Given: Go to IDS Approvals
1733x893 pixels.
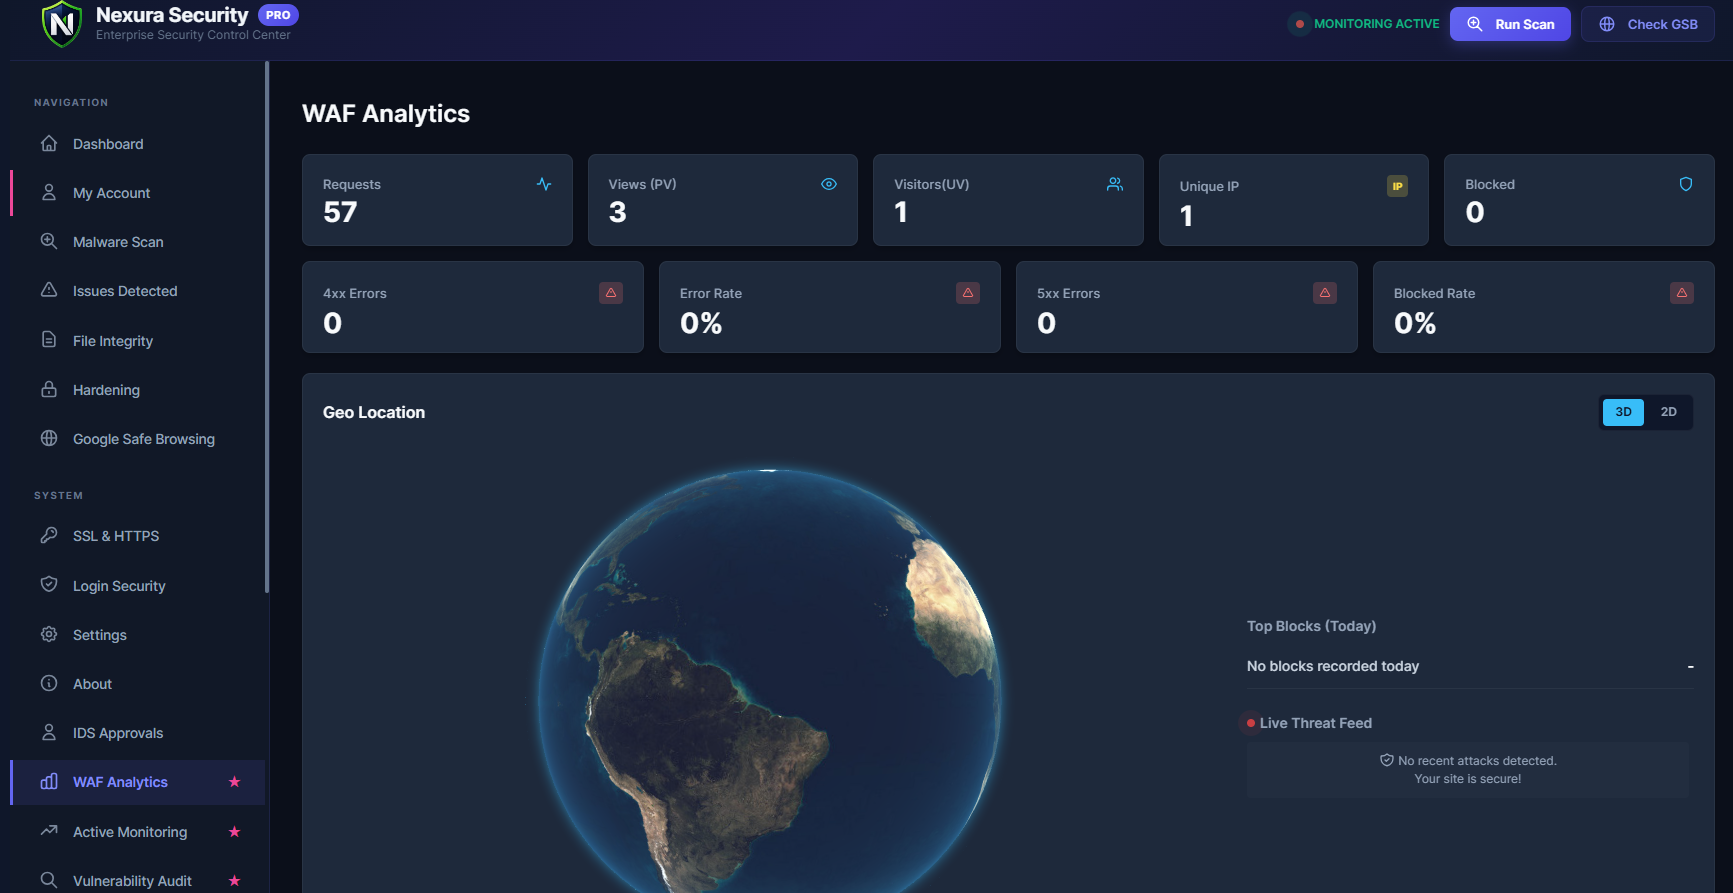Looking at the screenshot, I should [x=138, y=733].
